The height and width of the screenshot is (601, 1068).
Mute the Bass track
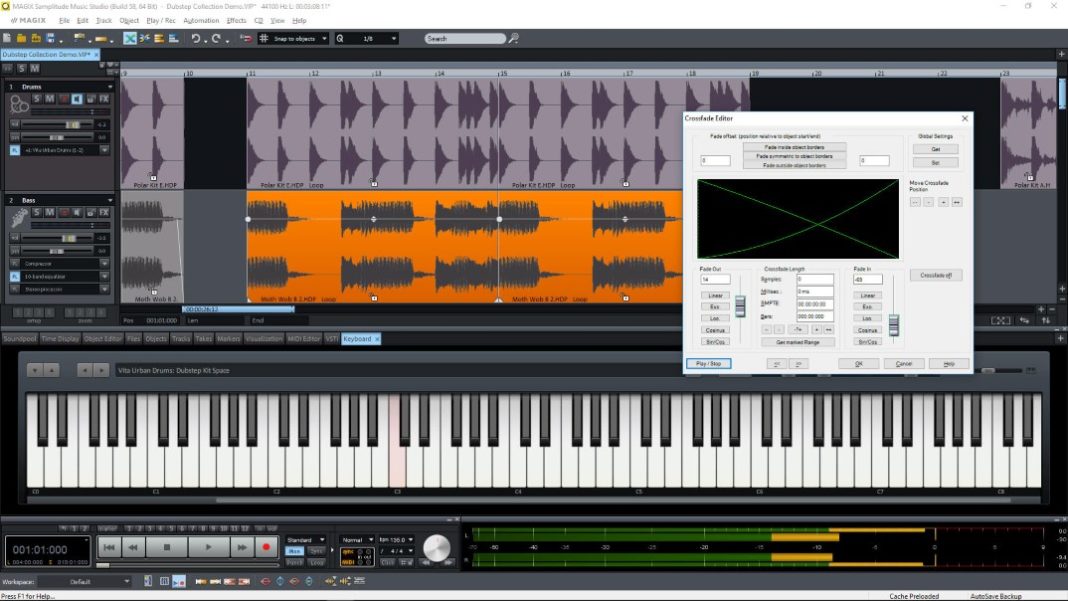(50, 213)
